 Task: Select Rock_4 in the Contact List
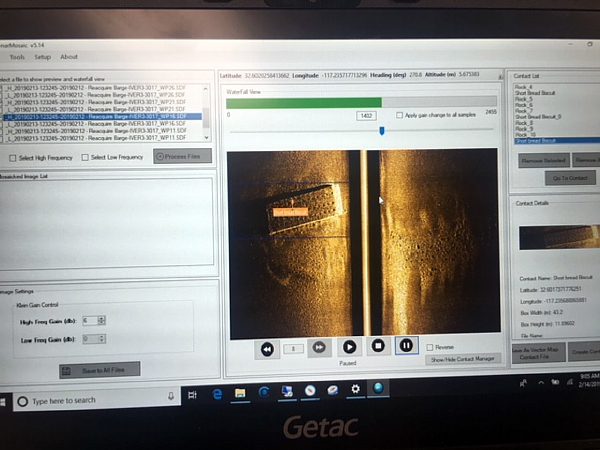tap(523, 87)
